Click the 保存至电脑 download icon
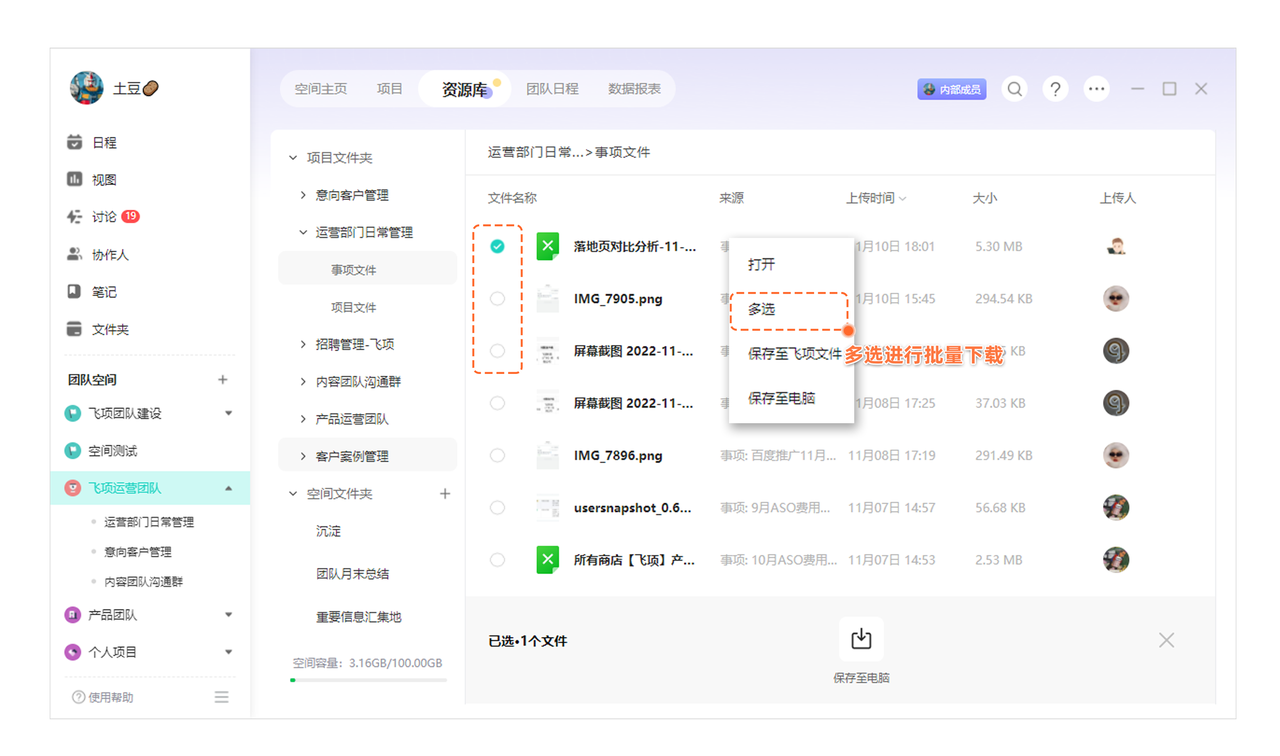 click(860, 640)
